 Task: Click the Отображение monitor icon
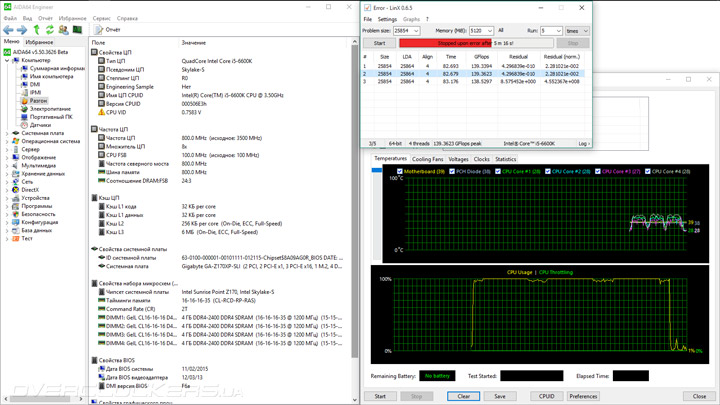tap(16, 158)
